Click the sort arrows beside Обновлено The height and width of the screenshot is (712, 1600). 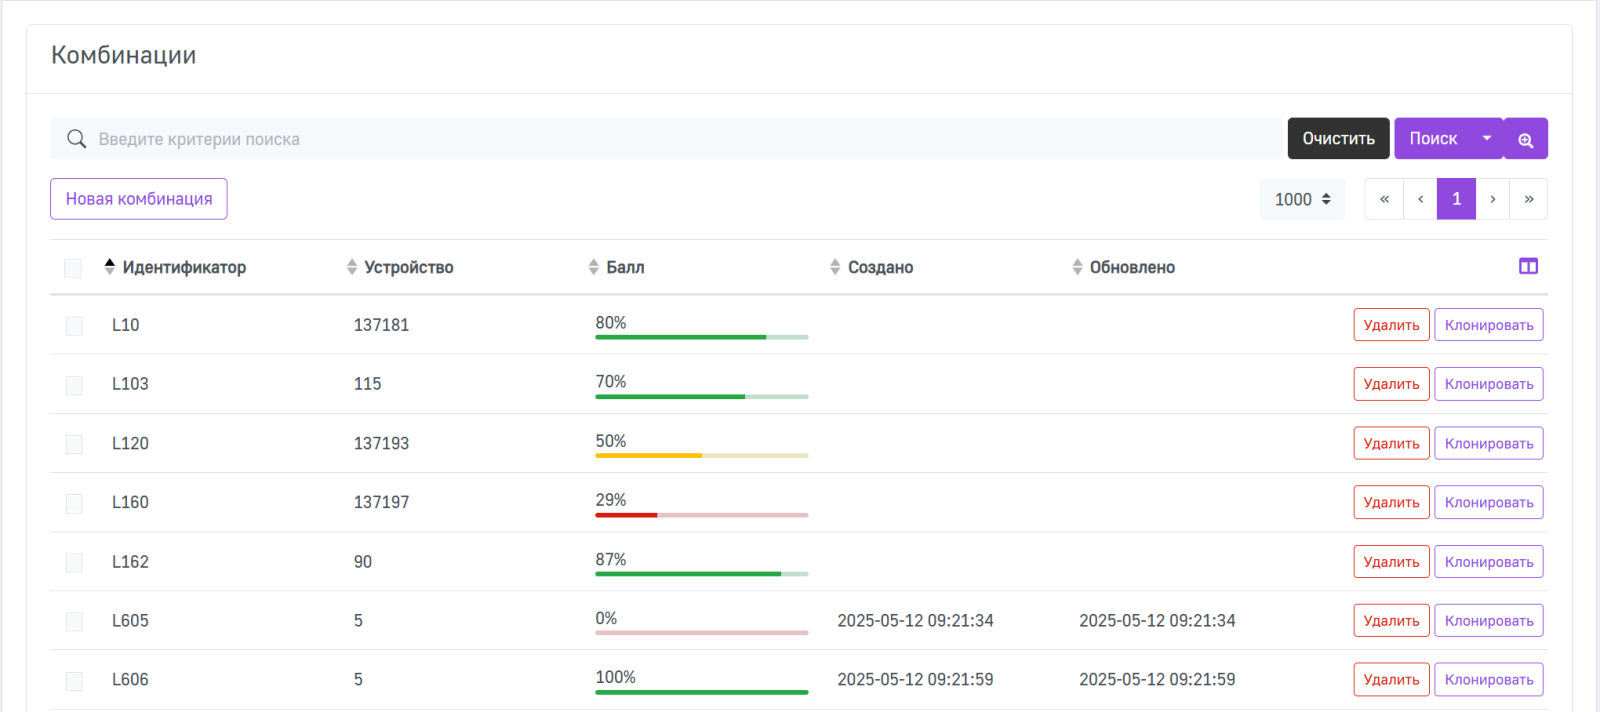(1077, 267)
